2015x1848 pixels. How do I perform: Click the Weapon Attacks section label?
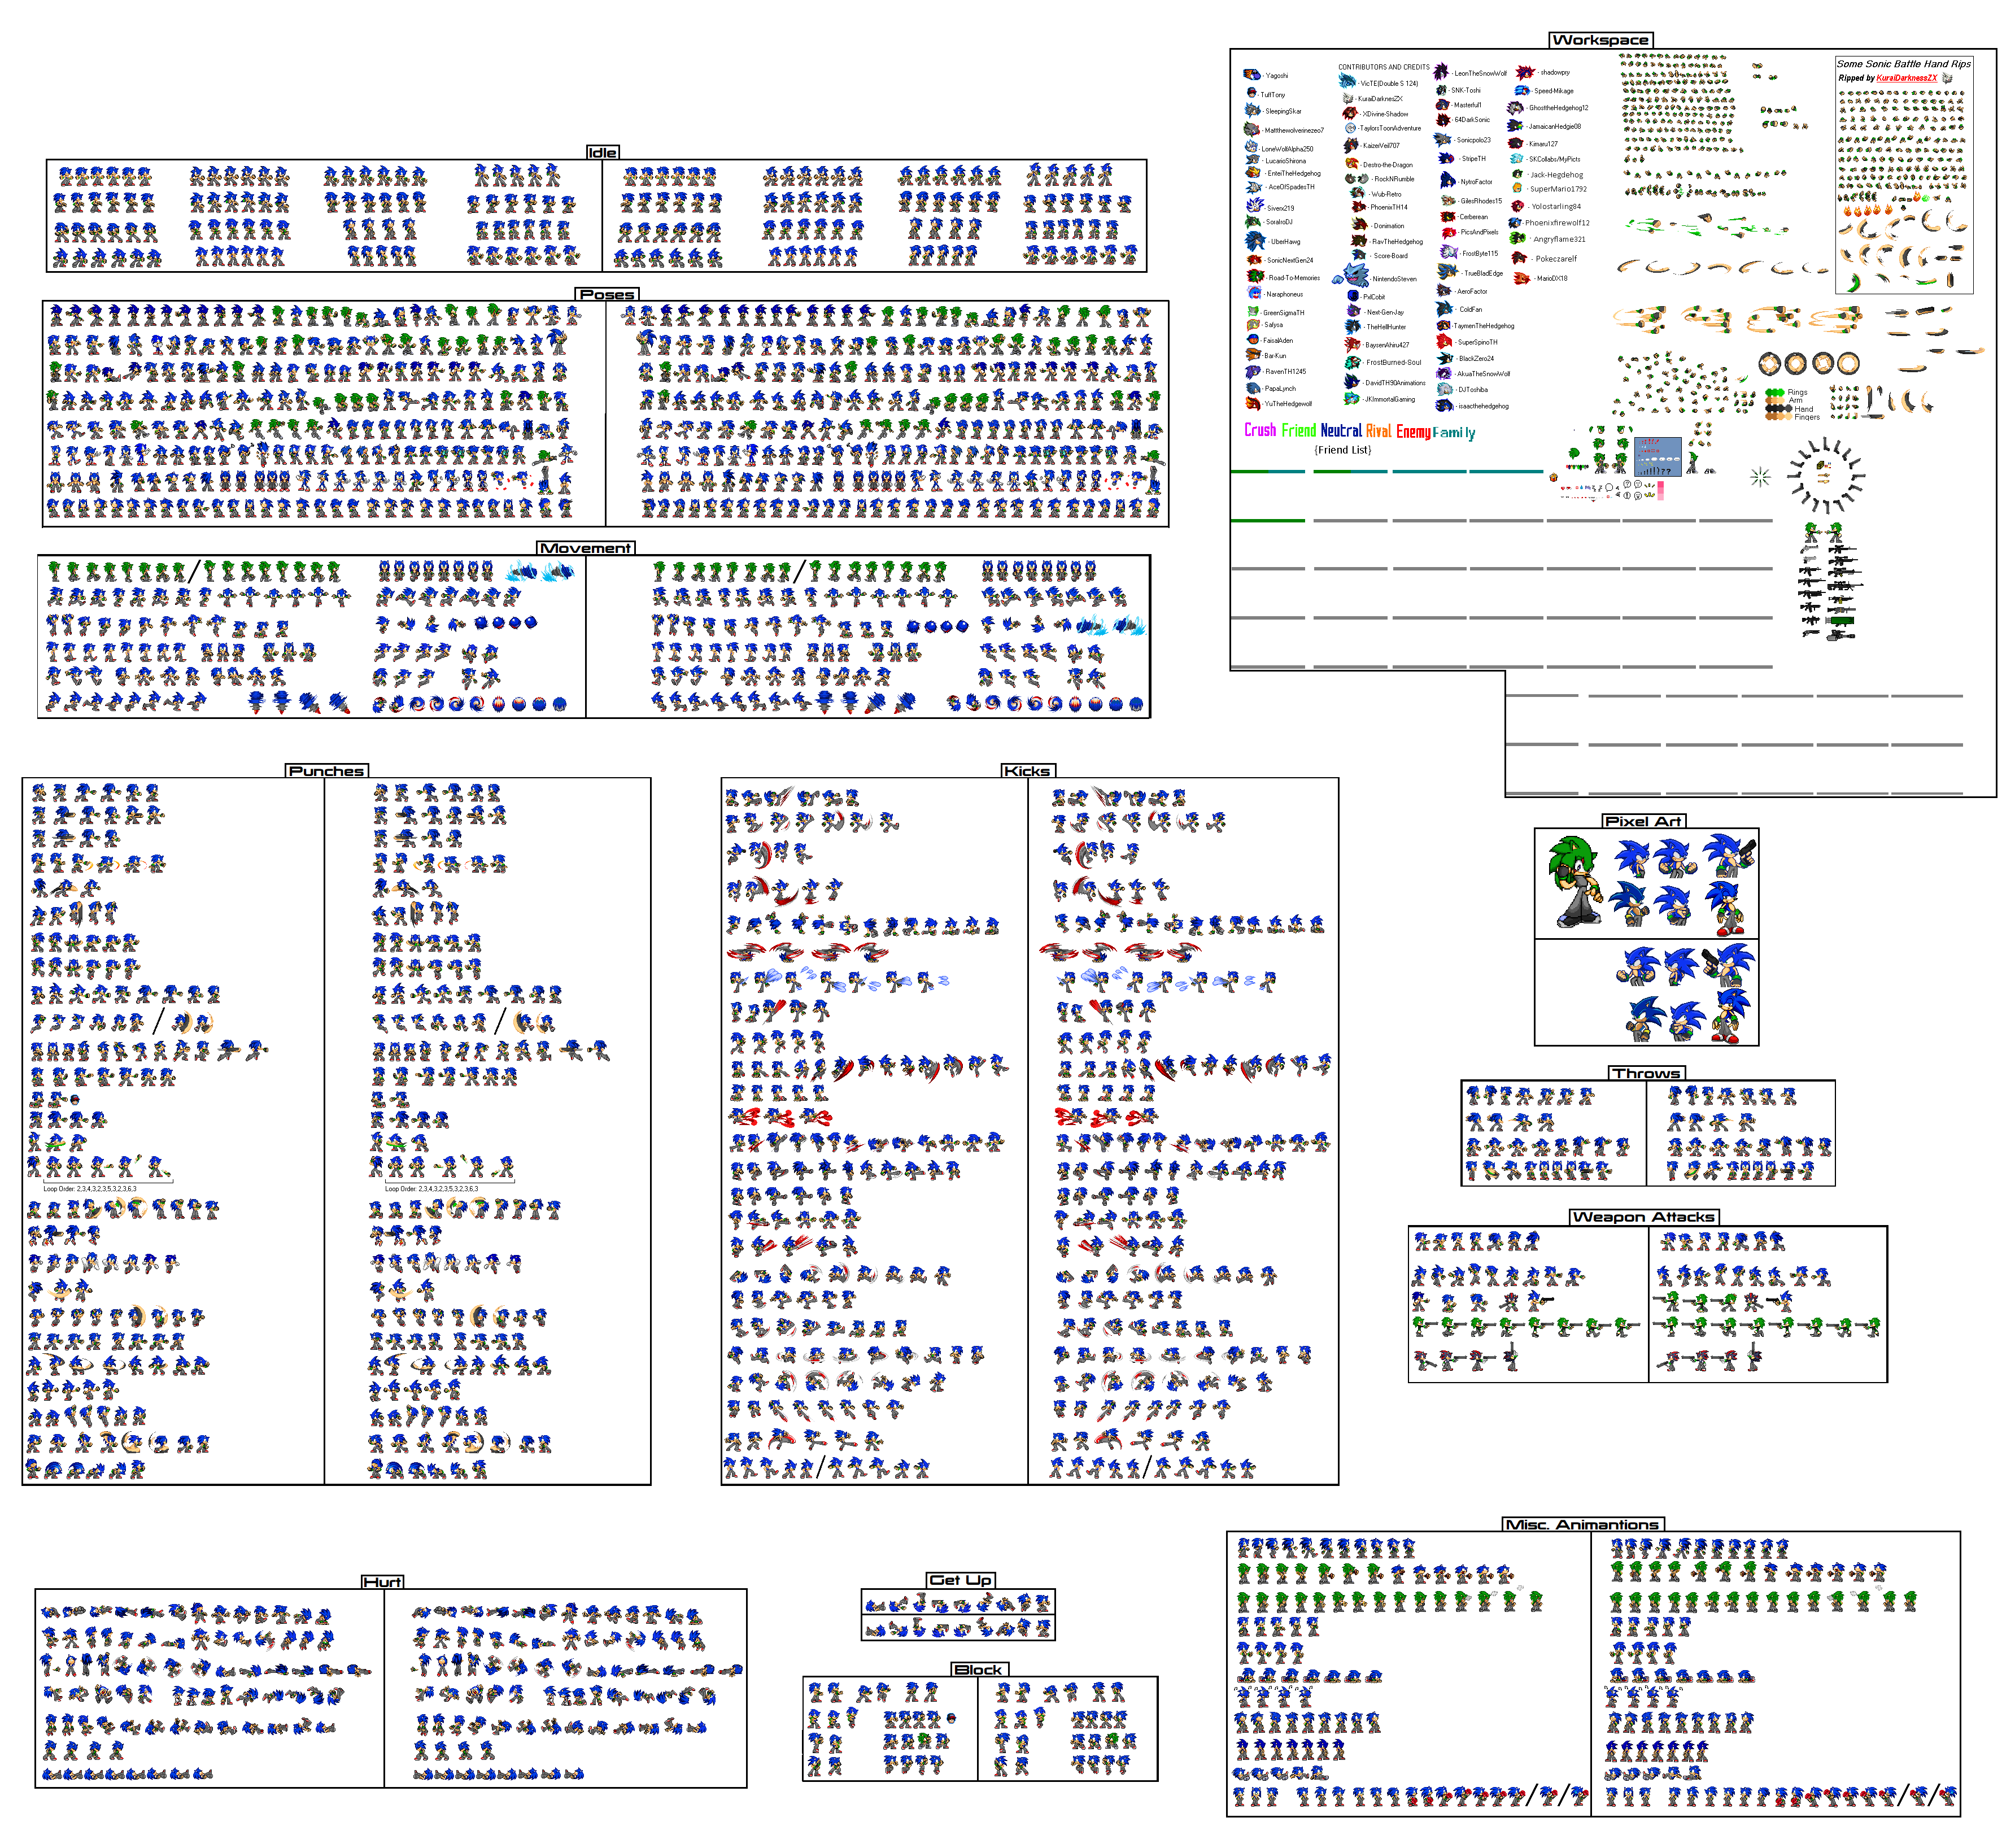click(x=1643, y=1216)
